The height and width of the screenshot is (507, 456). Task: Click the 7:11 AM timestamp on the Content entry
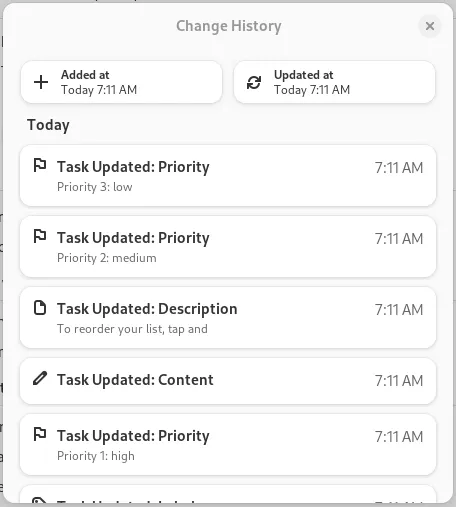399,381
